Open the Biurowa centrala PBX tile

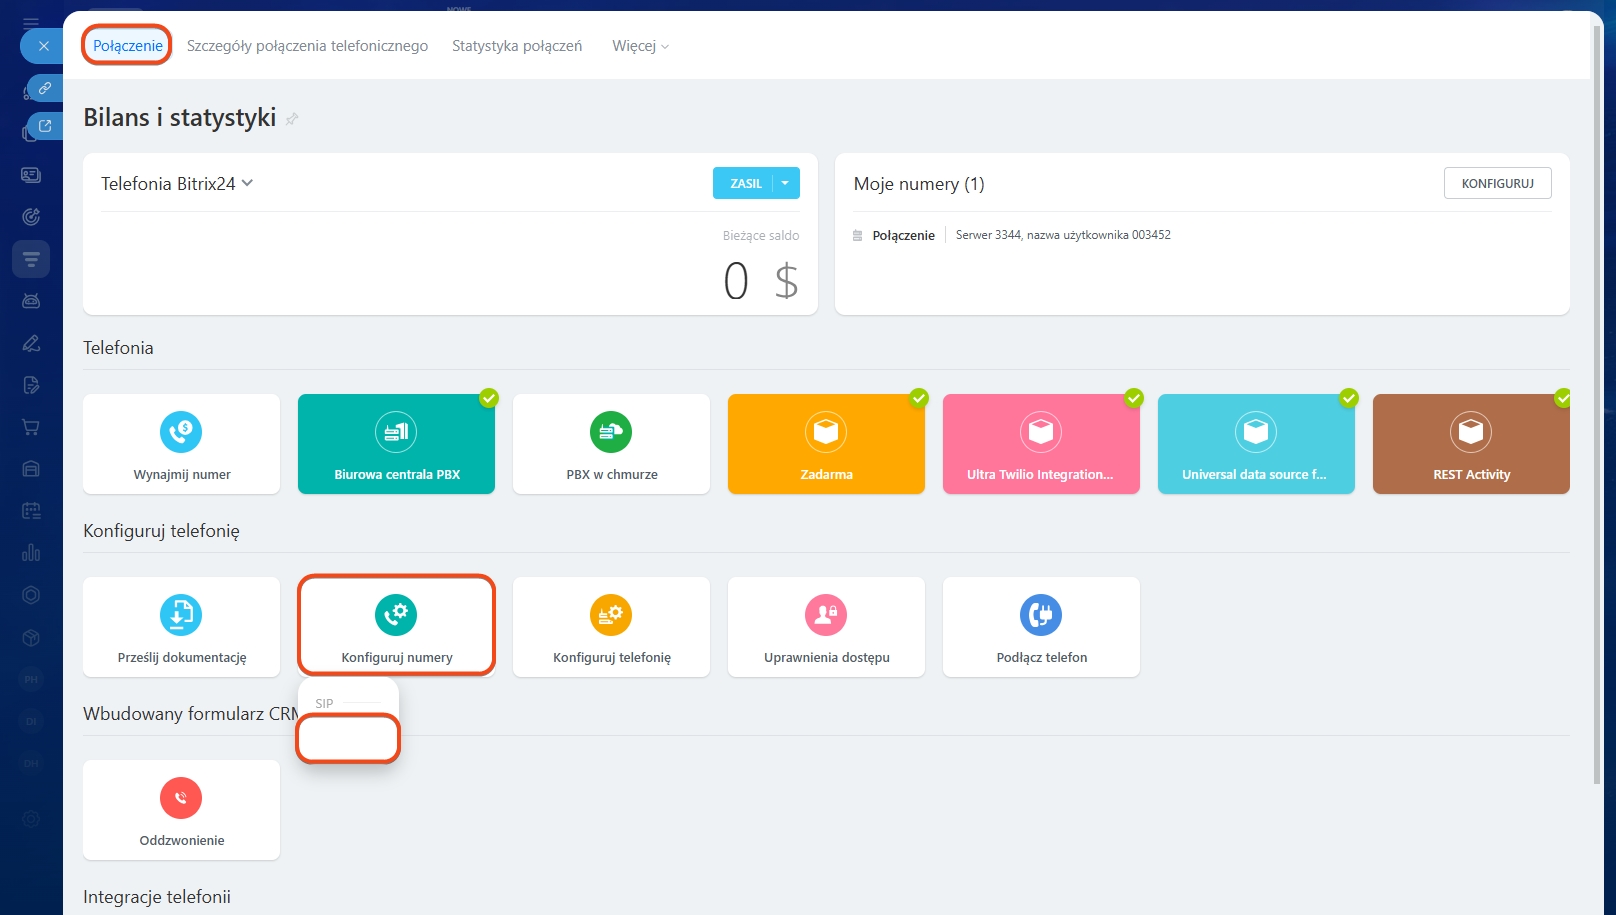point(396,444)
